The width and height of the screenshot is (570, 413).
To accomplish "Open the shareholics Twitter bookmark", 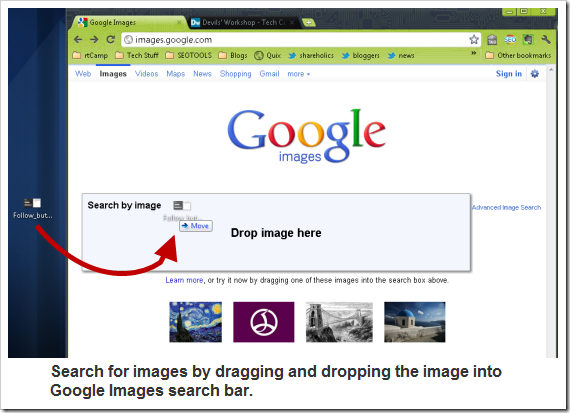I will (x=311, y=55).
